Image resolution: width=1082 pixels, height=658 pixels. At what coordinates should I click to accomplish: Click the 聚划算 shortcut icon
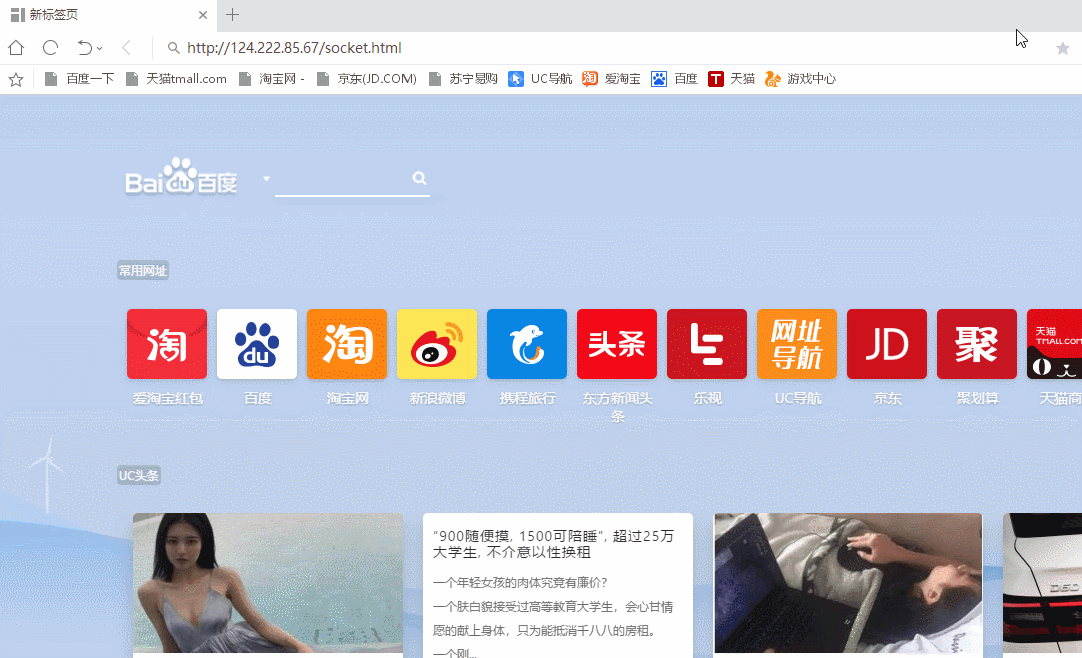tap(977, 343)
